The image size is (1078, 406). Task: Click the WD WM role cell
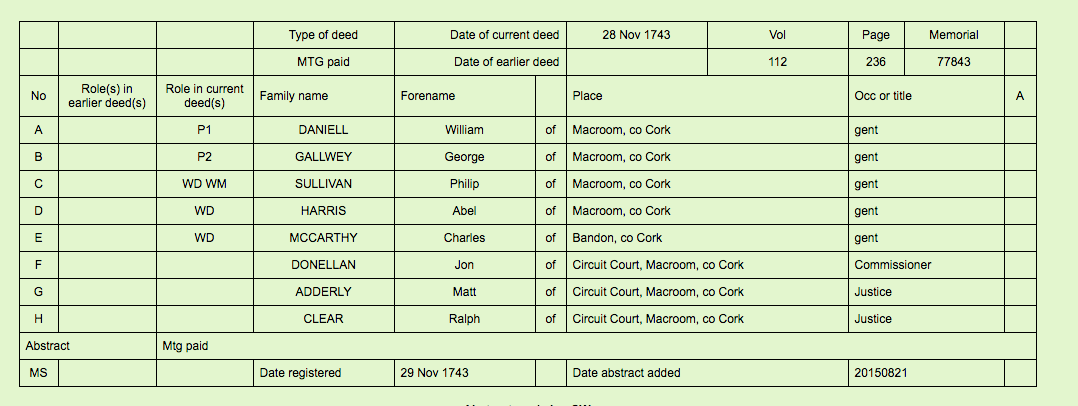point(204,184)
